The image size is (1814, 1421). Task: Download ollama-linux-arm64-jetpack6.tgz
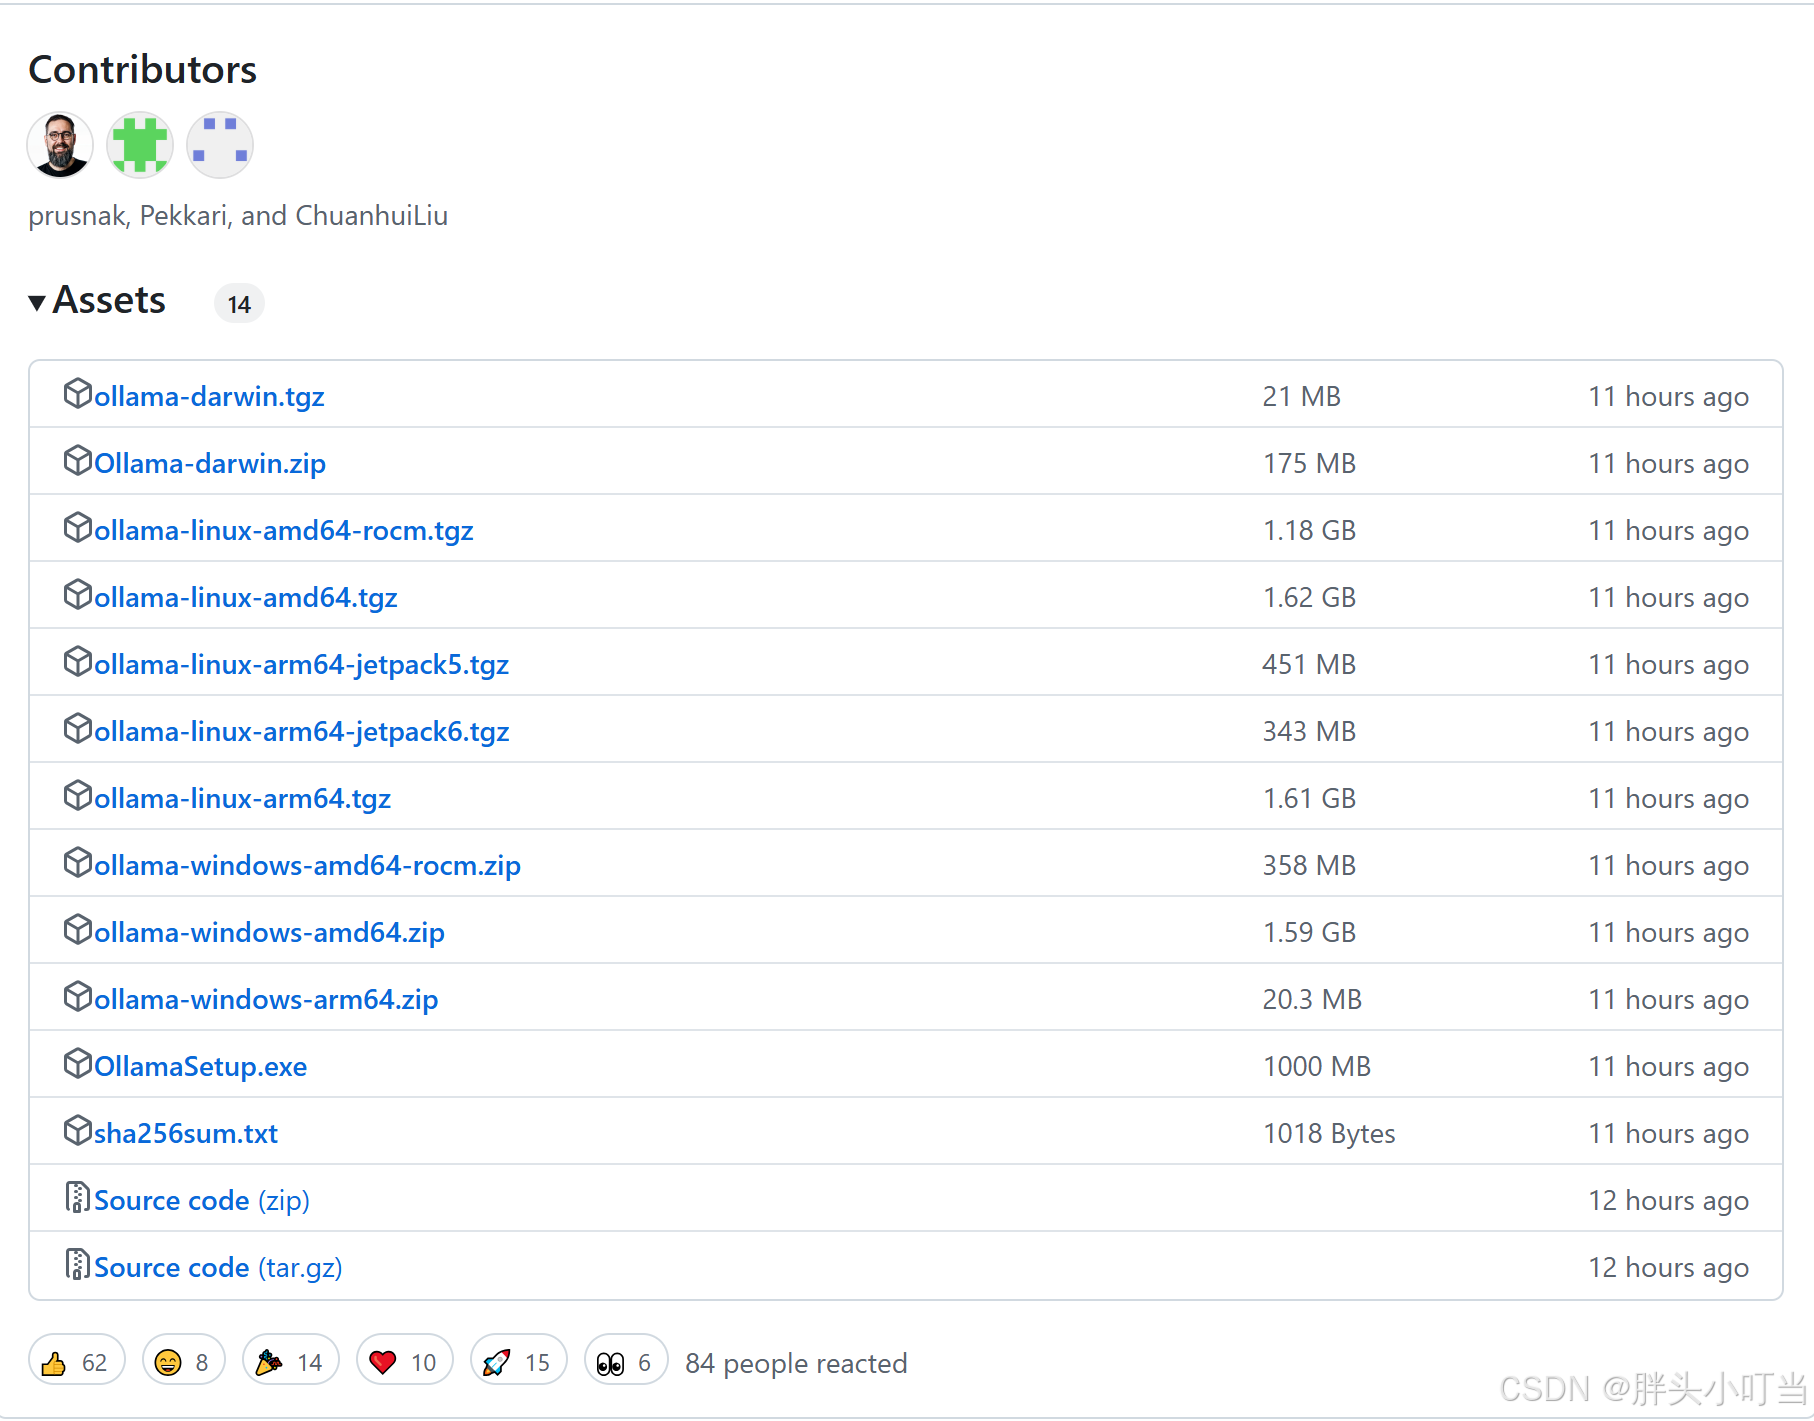[302, 731]
